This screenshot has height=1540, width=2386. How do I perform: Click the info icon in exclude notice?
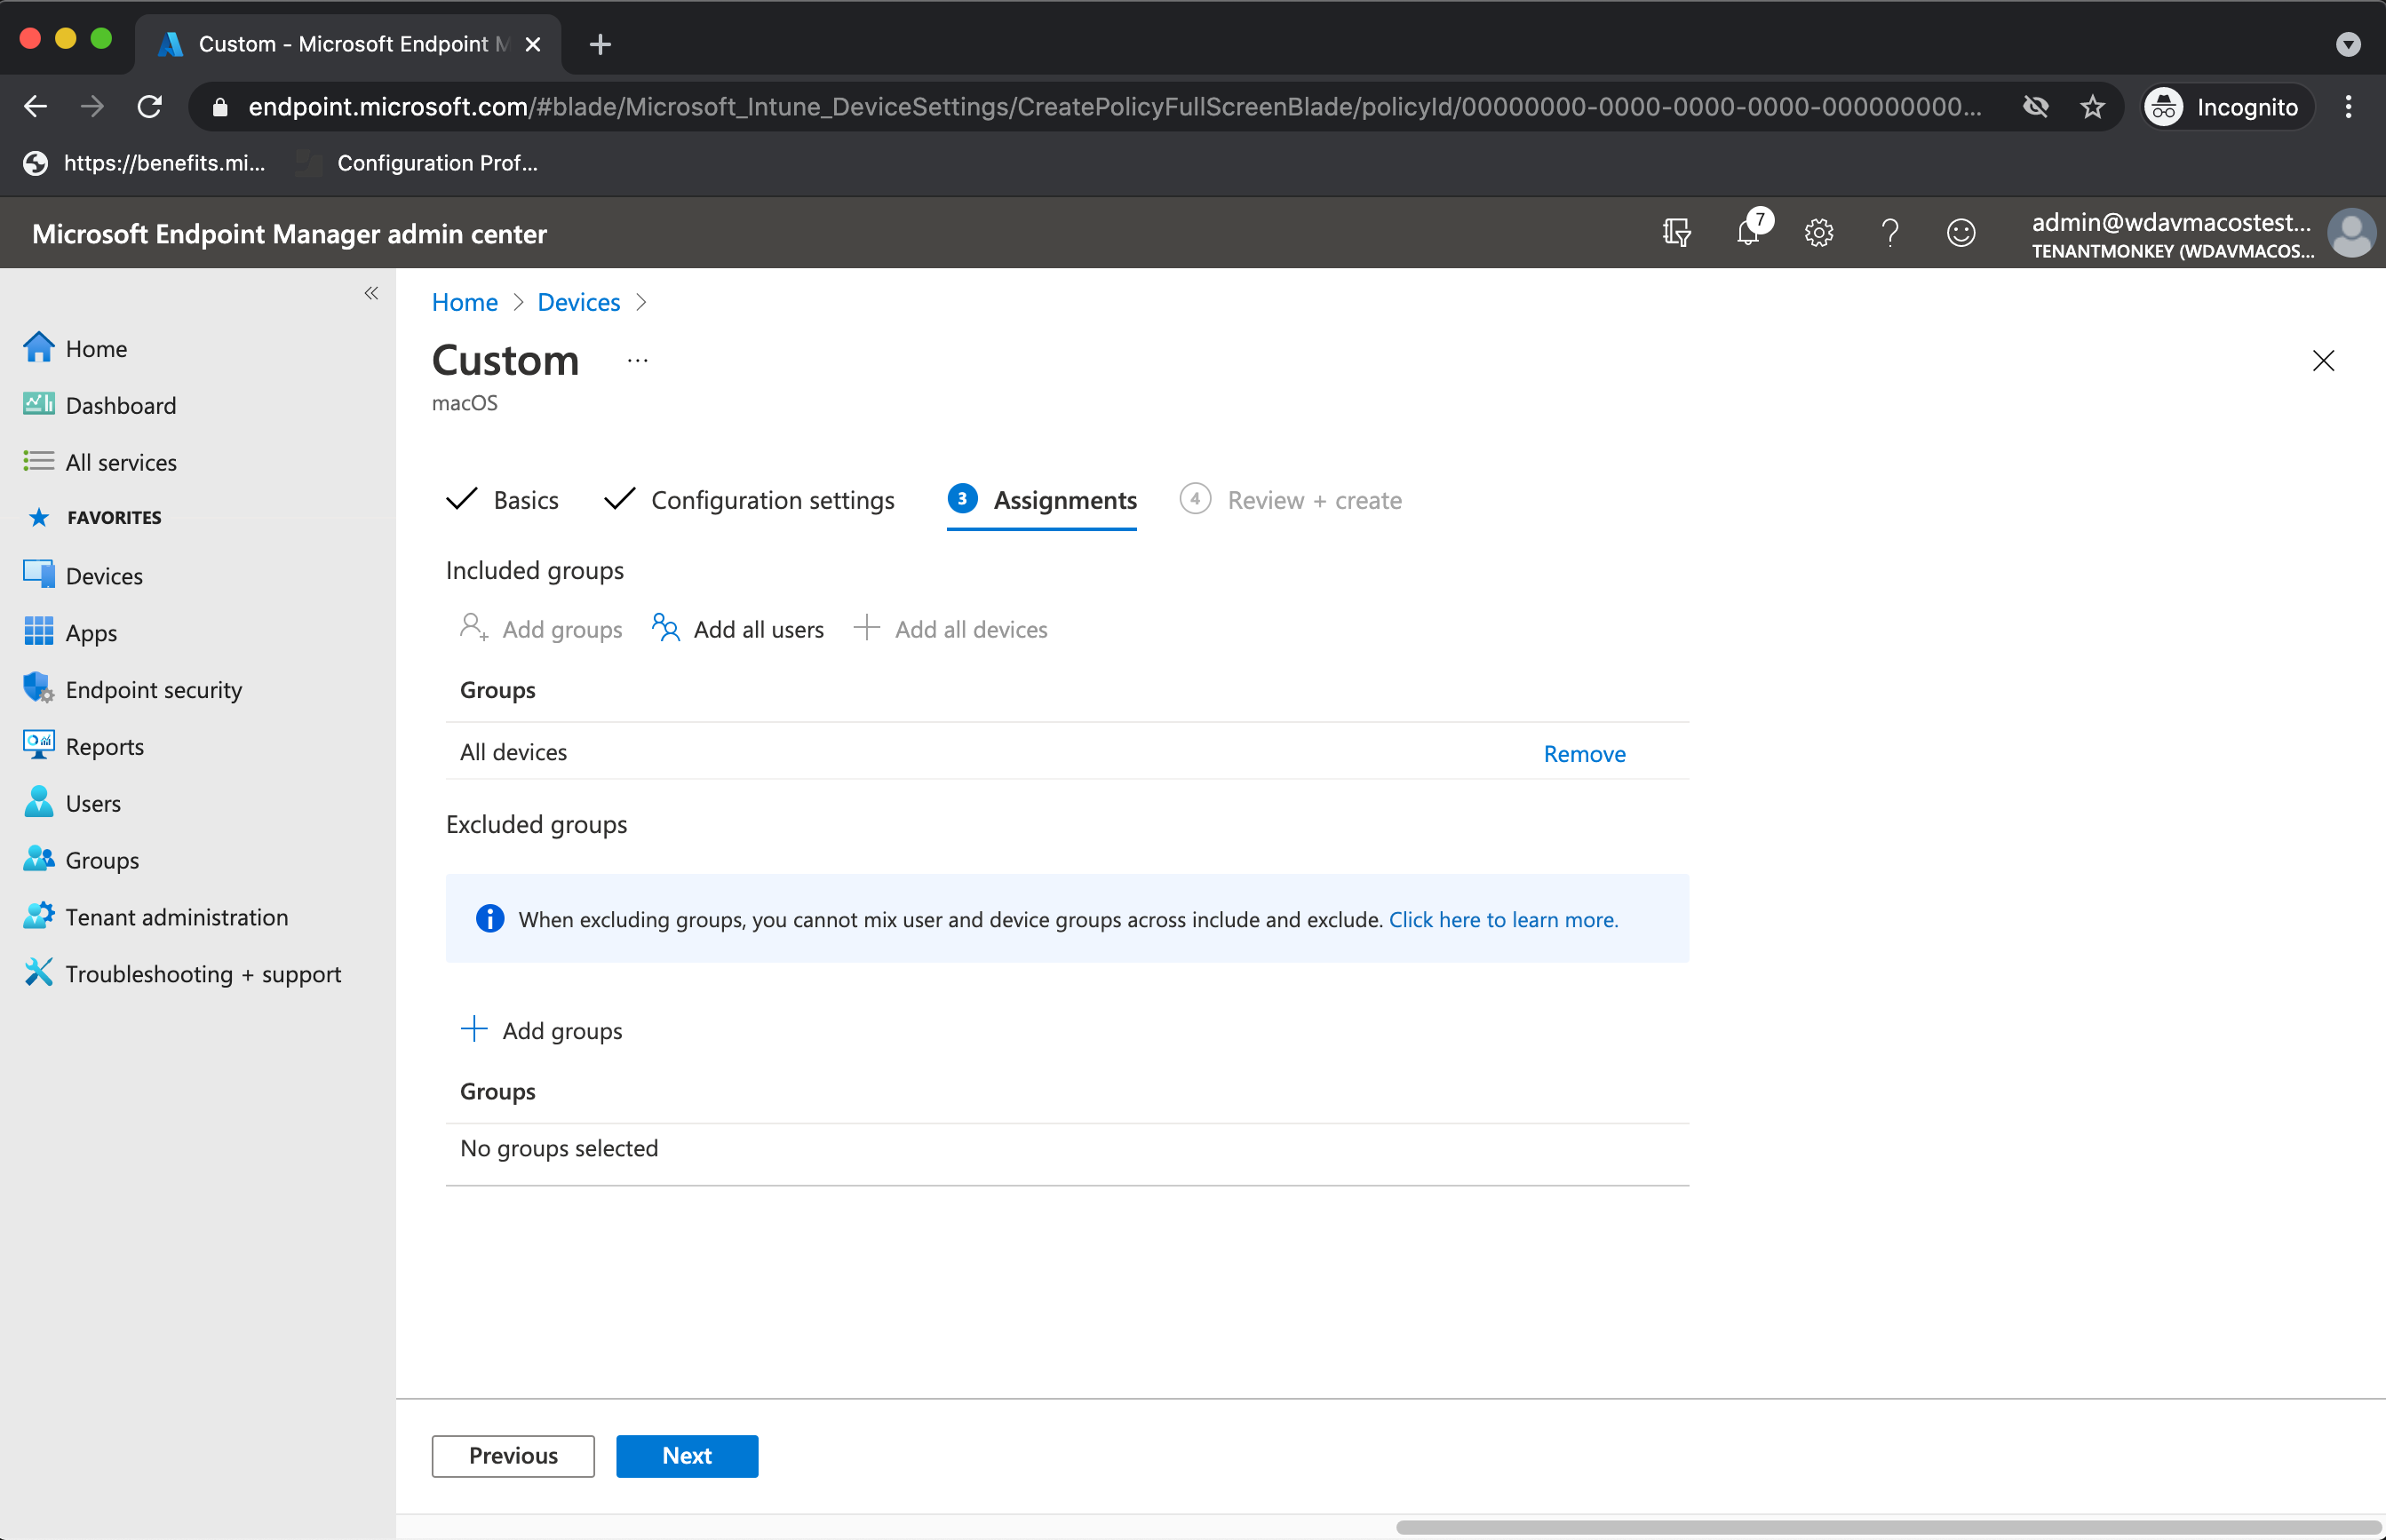[x=490, y=918]
